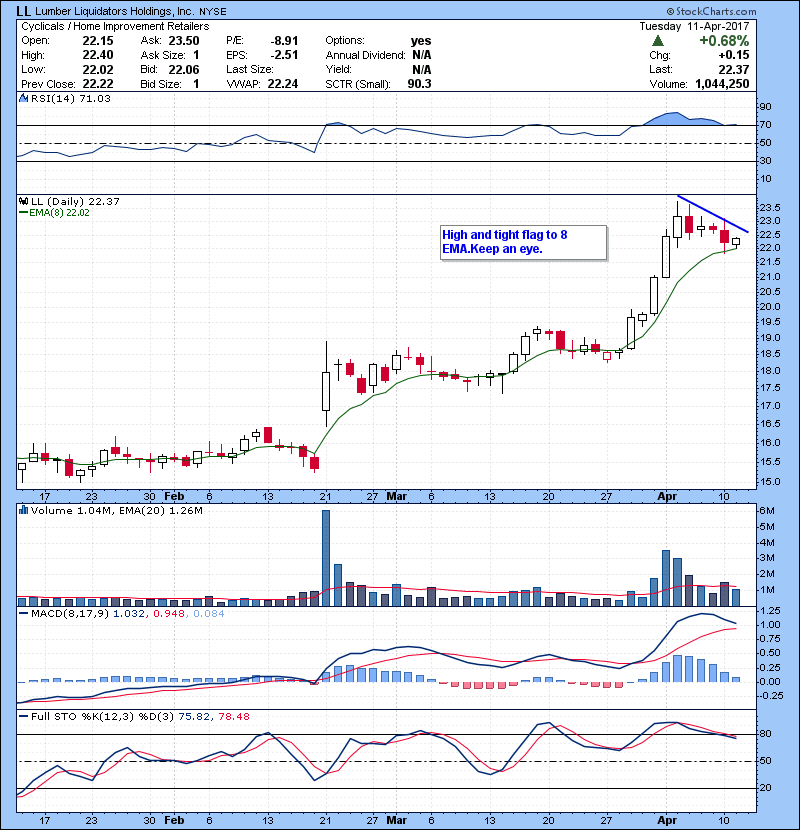Click the 6M label on the volume axis
800x830 pixels.
coord(767,511)
